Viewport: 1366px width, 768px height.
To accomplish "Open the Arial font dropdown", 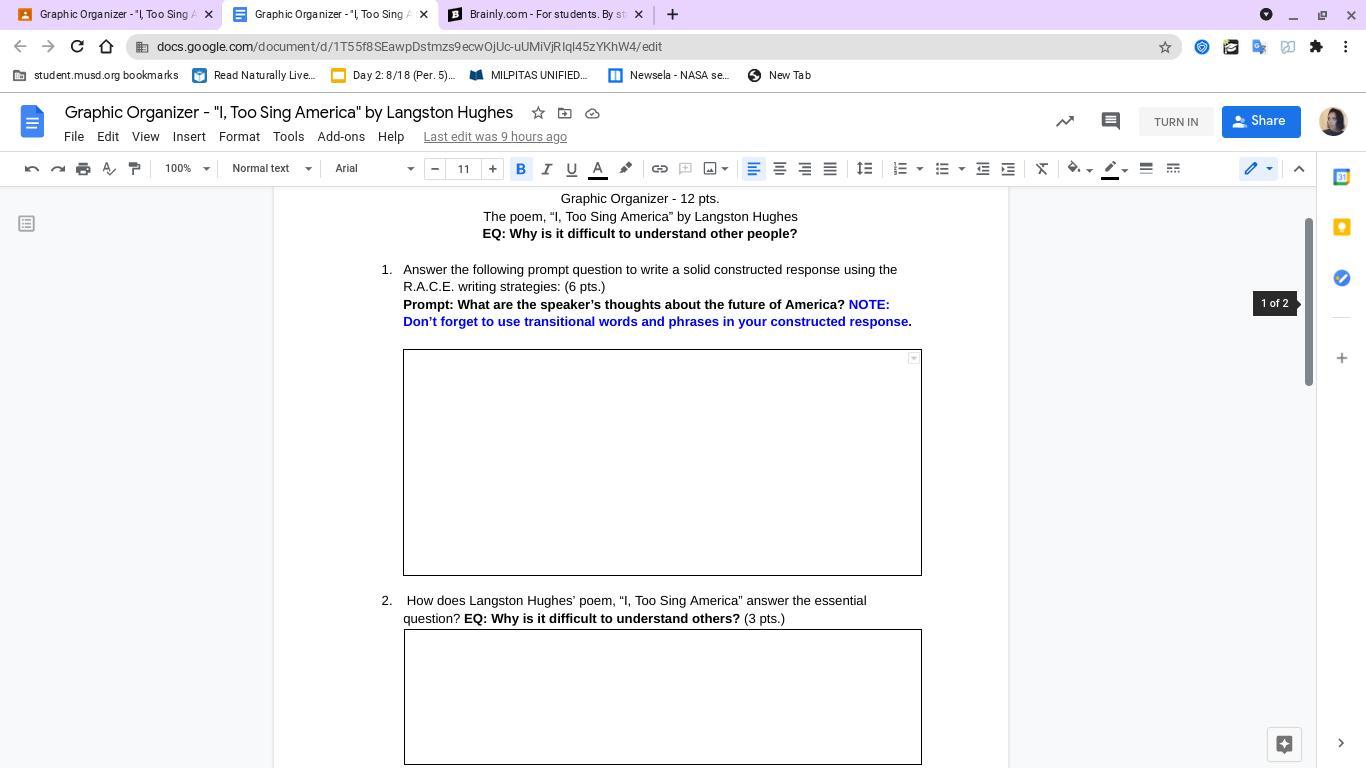I will pos(374,169).
